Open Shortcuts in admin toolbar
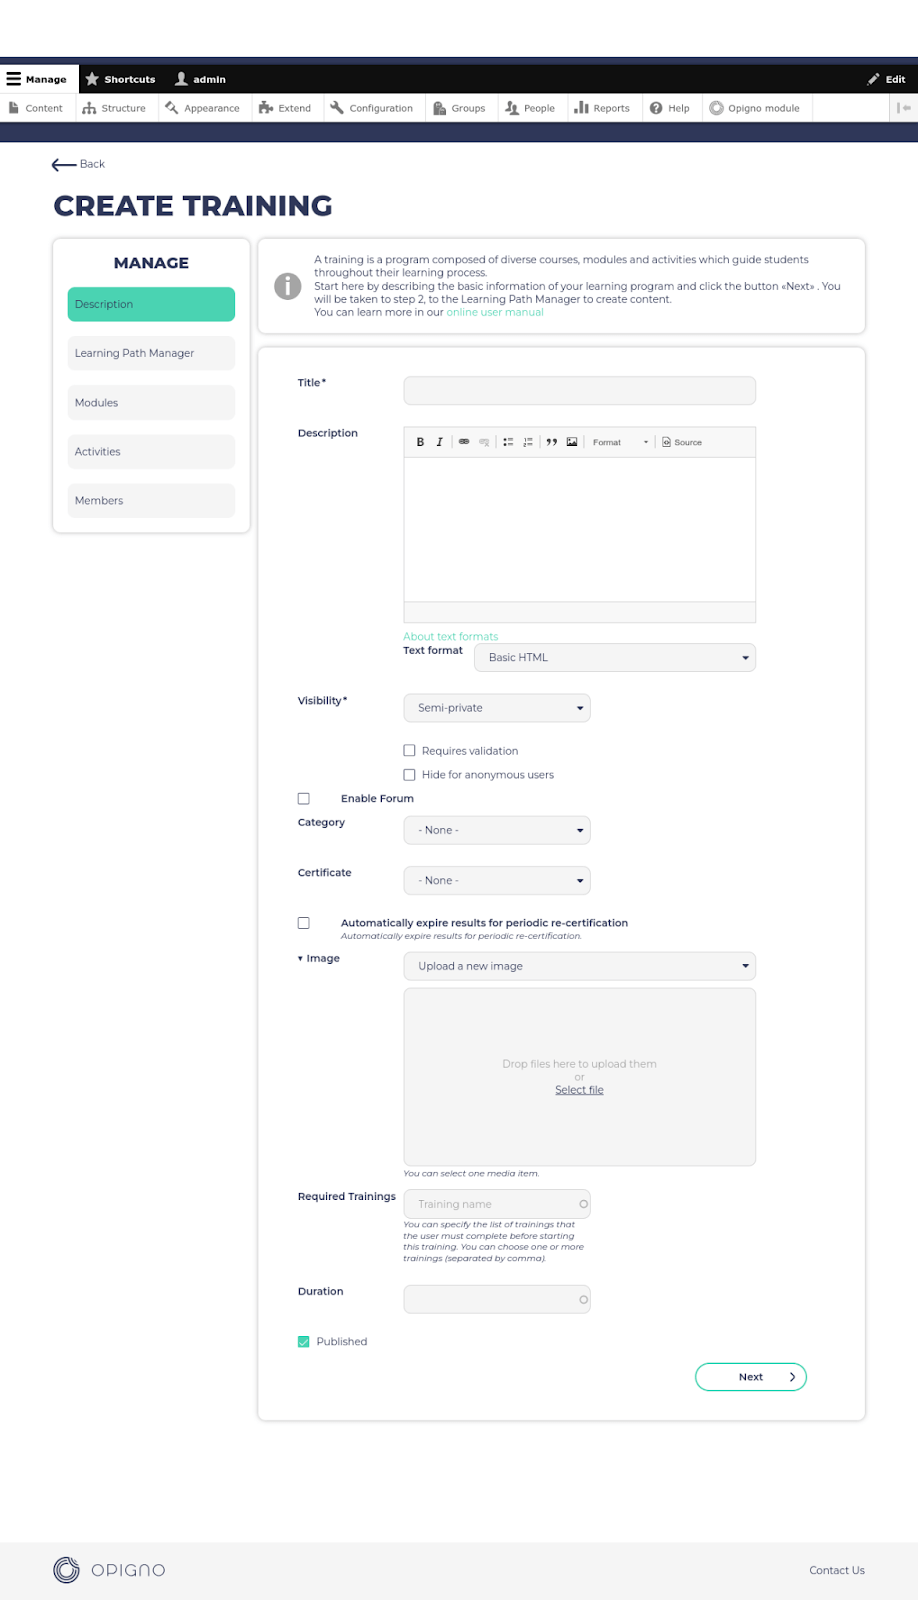Screen dimensions: 918x1600 121,79
